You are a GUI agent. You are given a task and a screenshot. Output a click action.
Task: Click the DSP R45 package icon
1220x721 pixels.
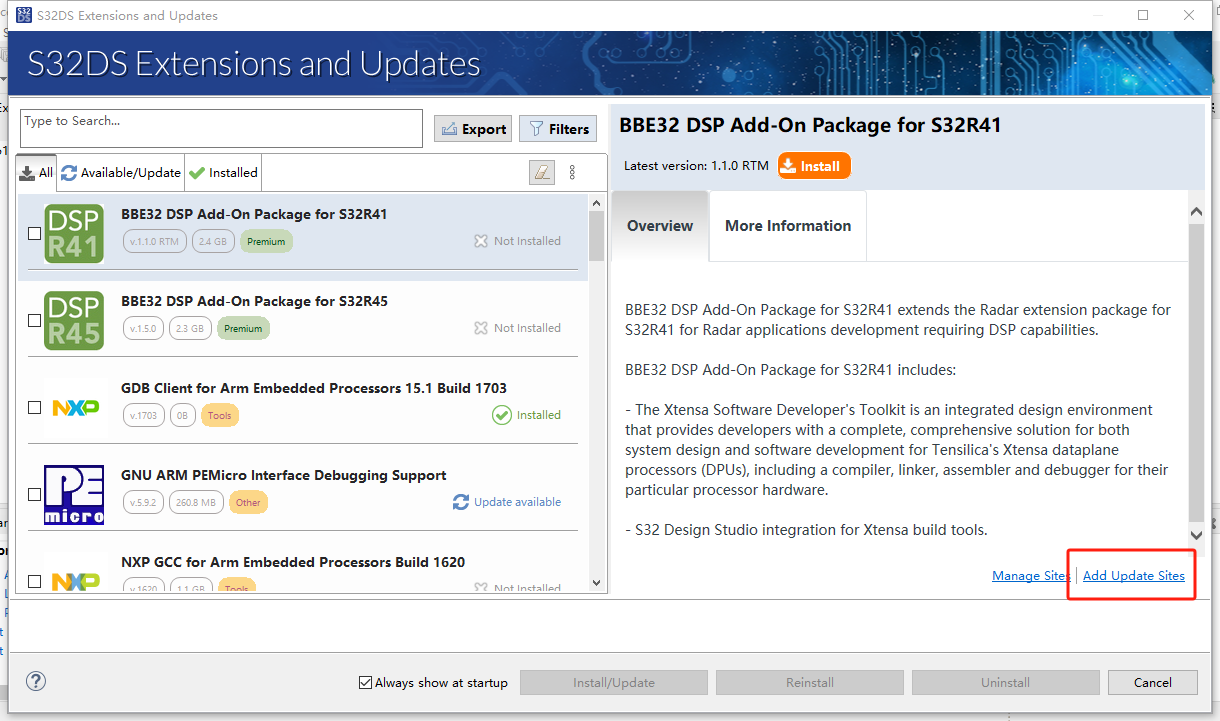point(74,320)
